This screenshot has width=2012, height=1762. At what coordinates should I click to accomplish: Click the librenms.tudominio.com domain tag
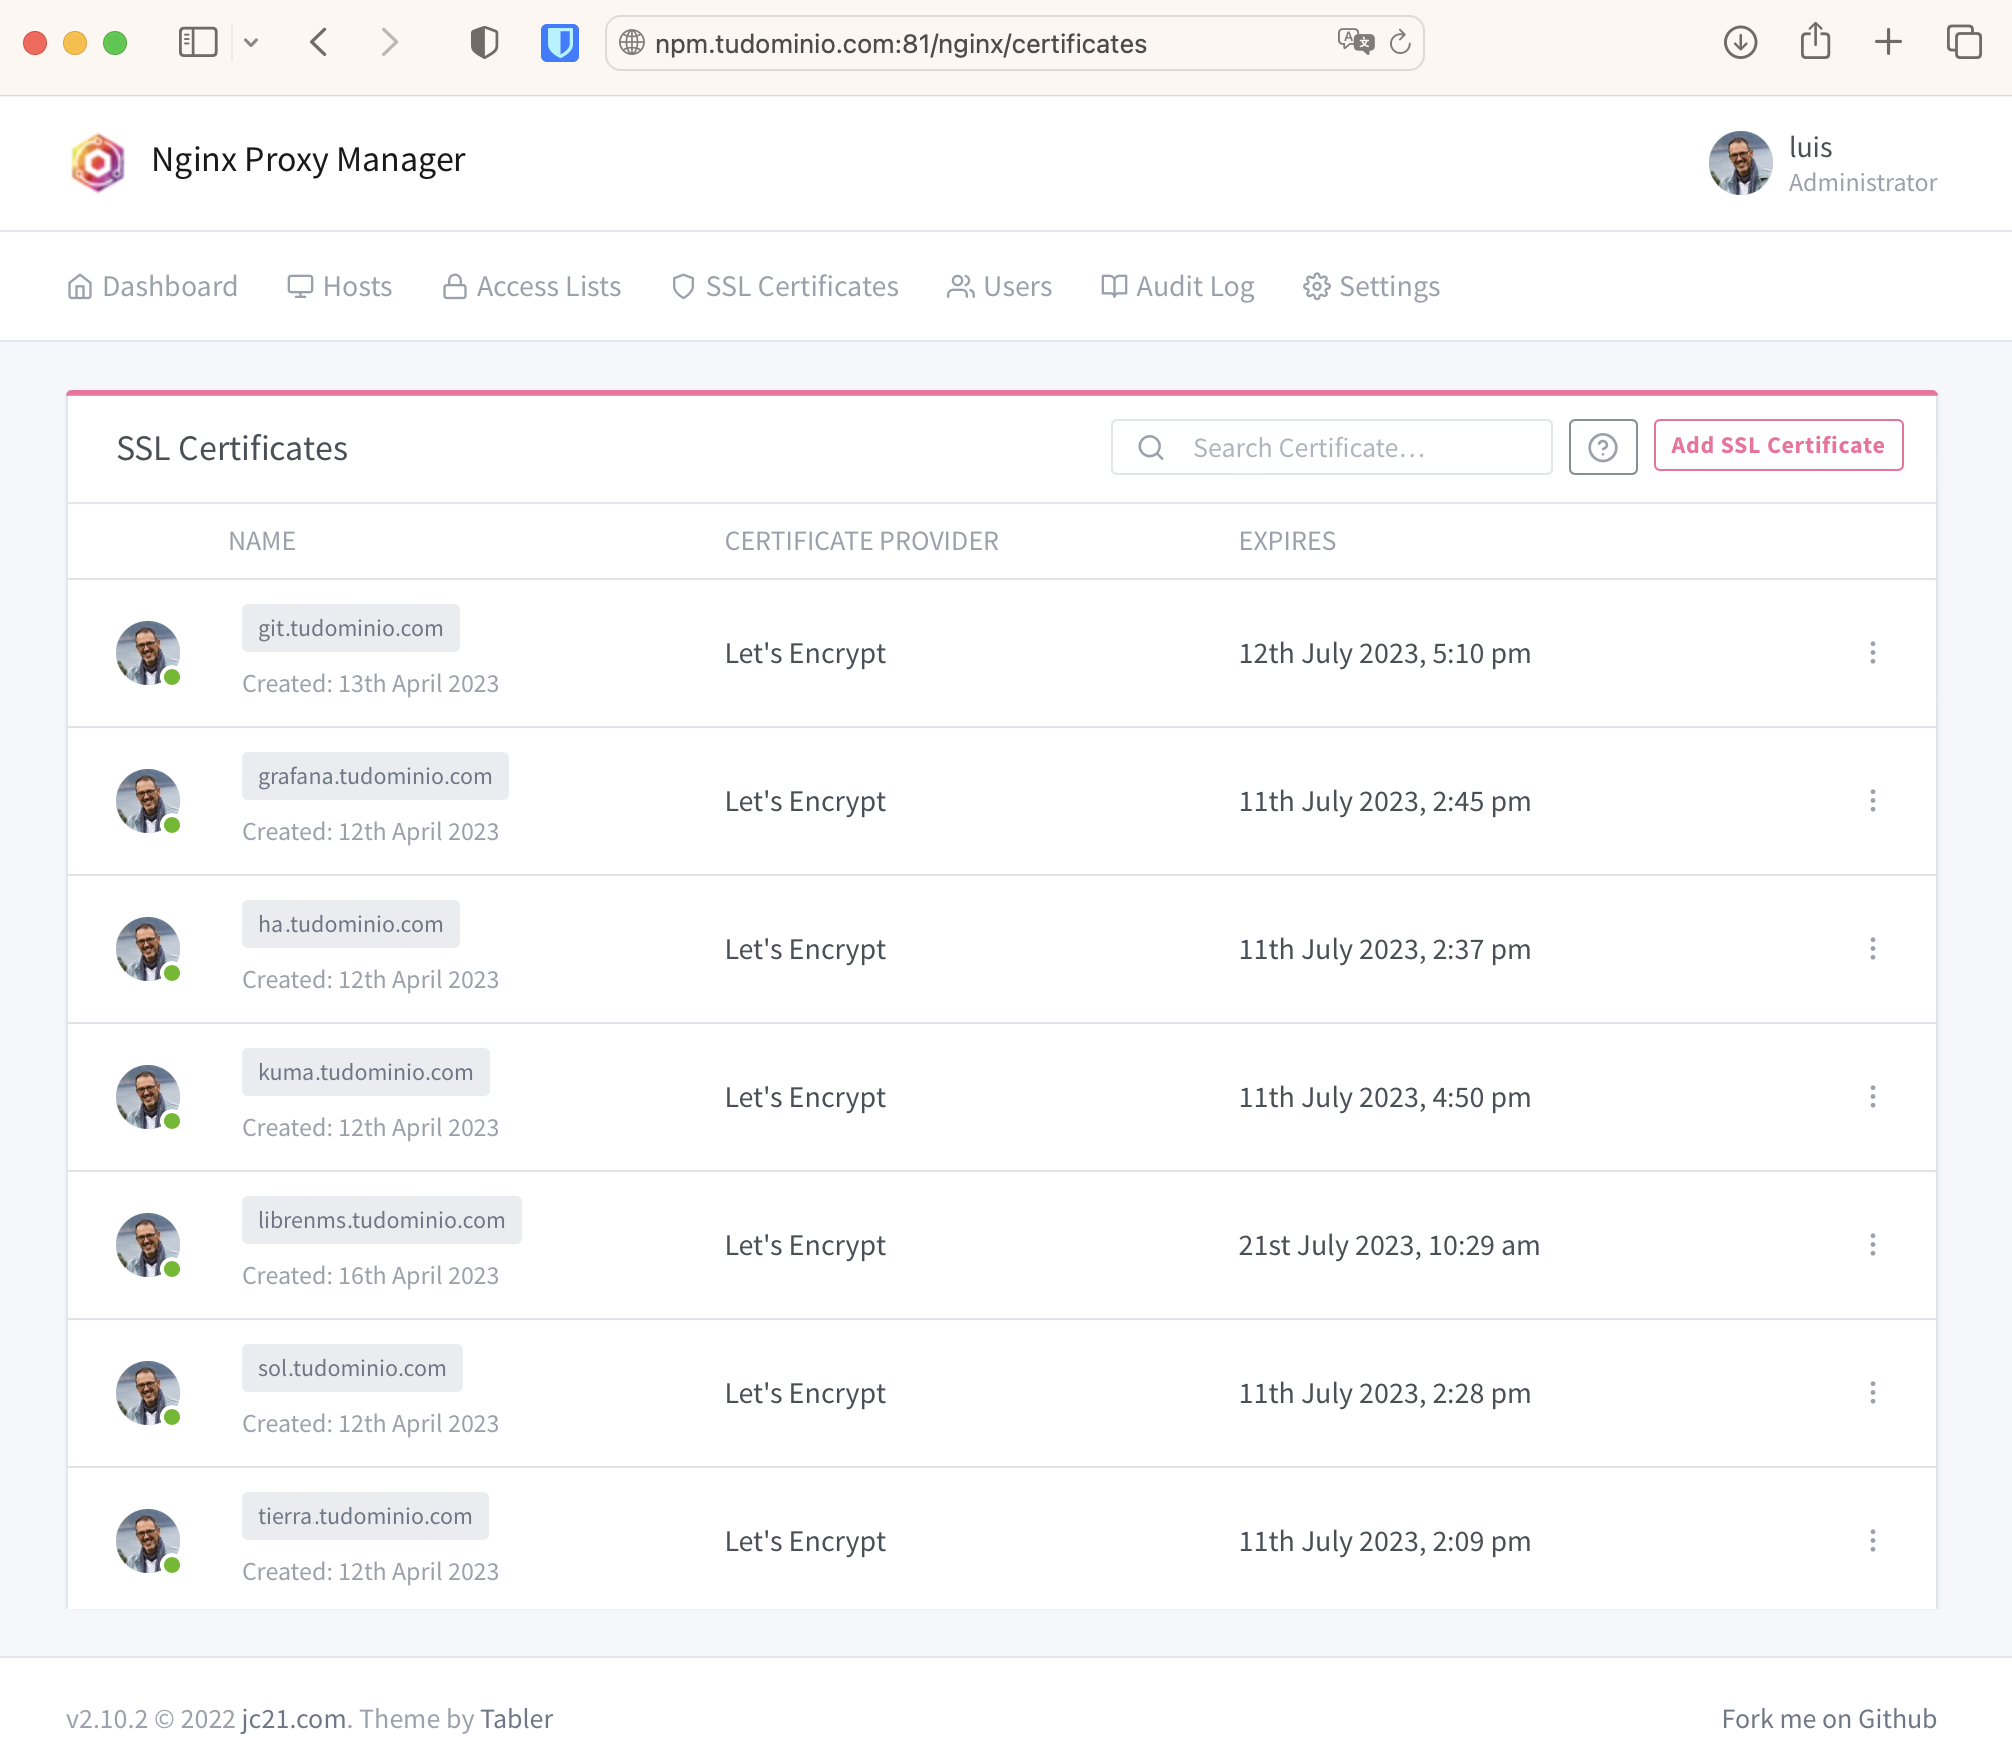(x=382, y=1220)
